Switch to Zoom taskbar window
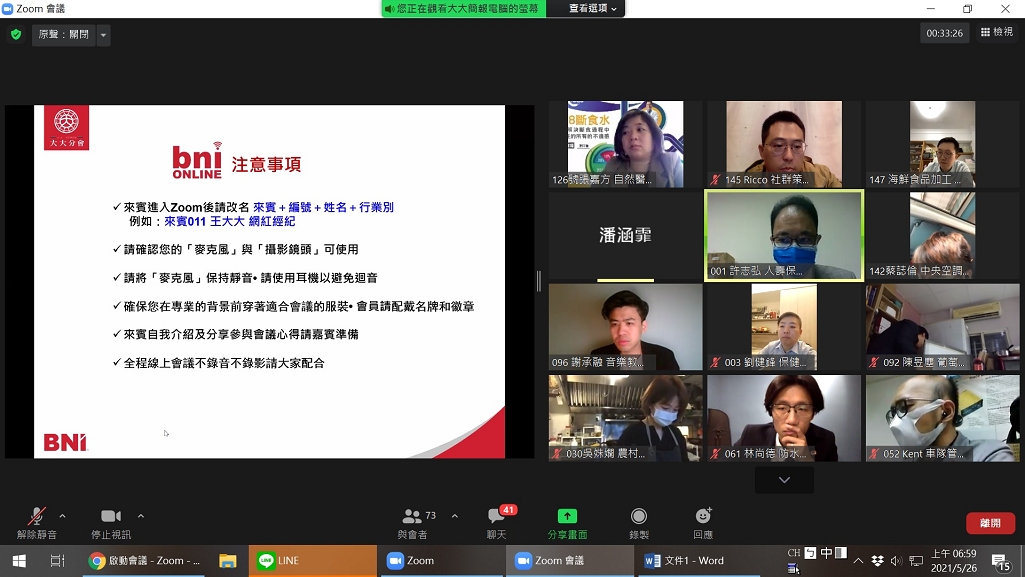 pyautogui.click(x=443, y=561)
